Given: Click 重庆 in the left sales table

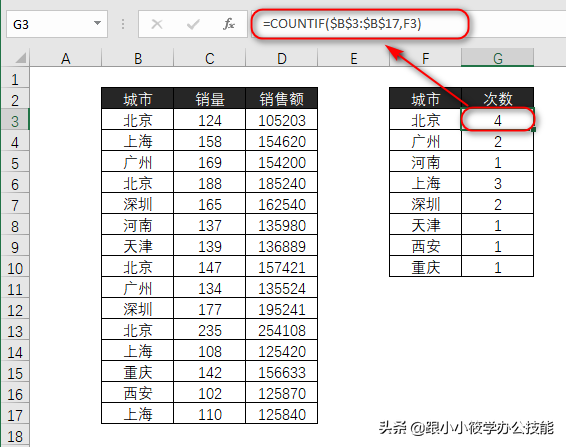Looking at the screenshot, I should tap(138, 372).
